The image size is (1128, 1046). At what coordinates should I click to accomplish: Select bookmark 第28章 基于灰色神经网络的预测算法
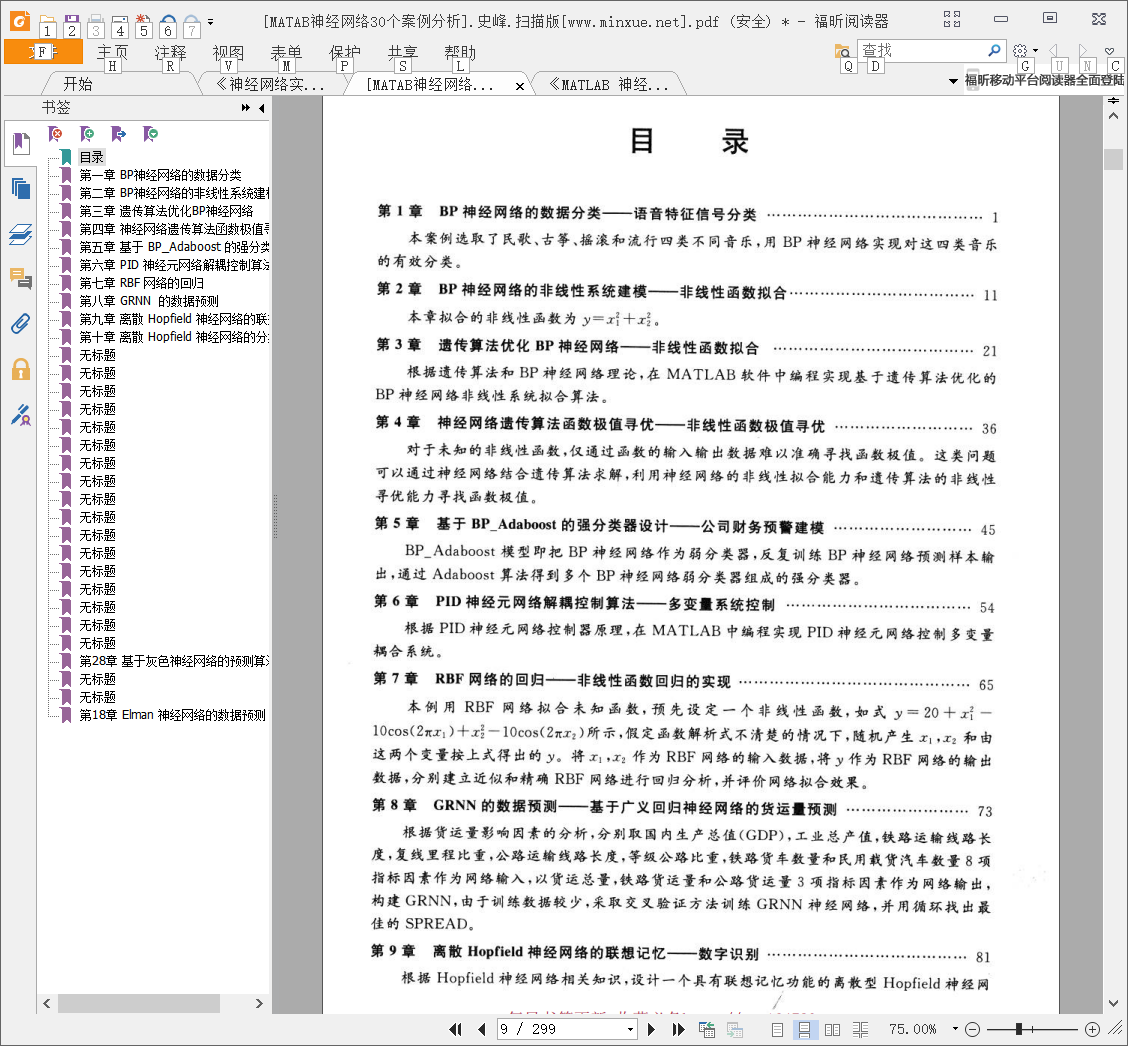(174, 660)
